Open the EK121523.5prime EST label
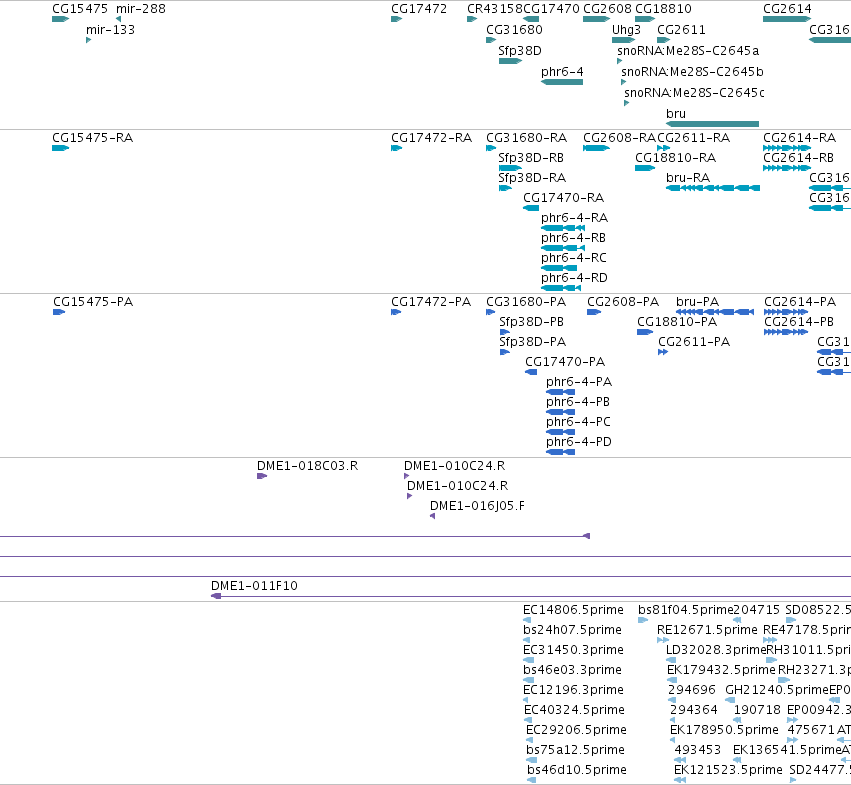The height and width of the screenshot is (785, 851). [x=728, y=770]
